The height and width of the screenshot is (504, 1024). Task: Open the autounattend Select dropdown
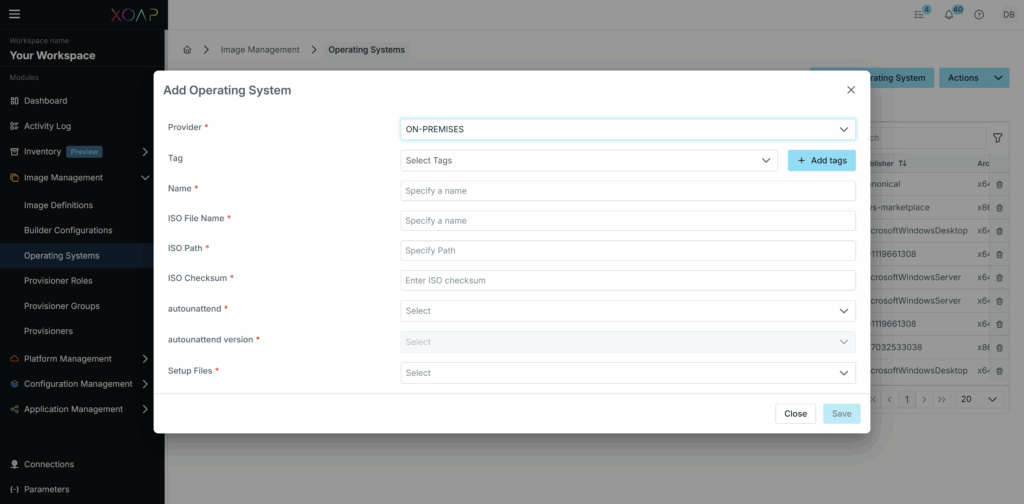coord(628,311)
